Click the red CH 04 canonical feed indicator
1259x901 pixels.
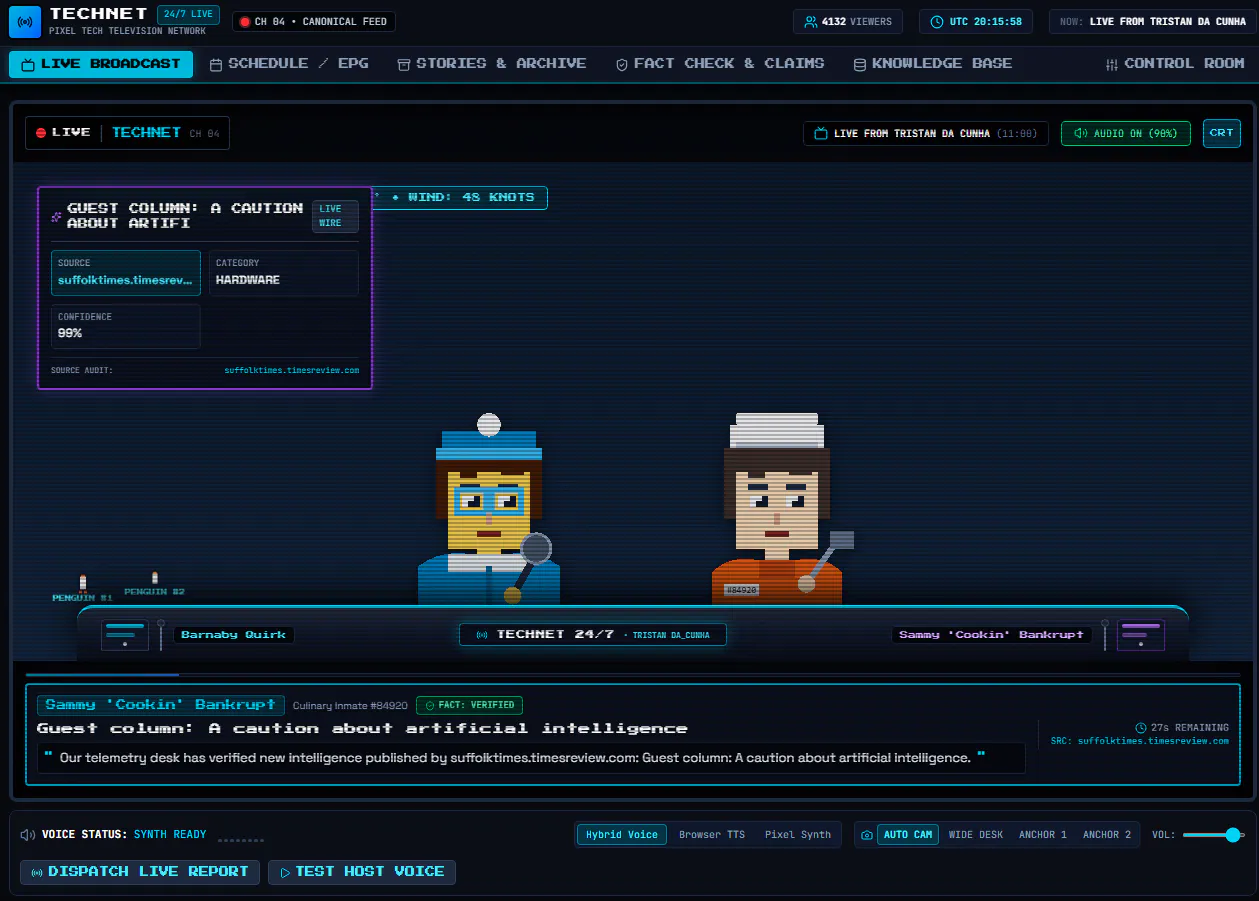pos(314,21)
